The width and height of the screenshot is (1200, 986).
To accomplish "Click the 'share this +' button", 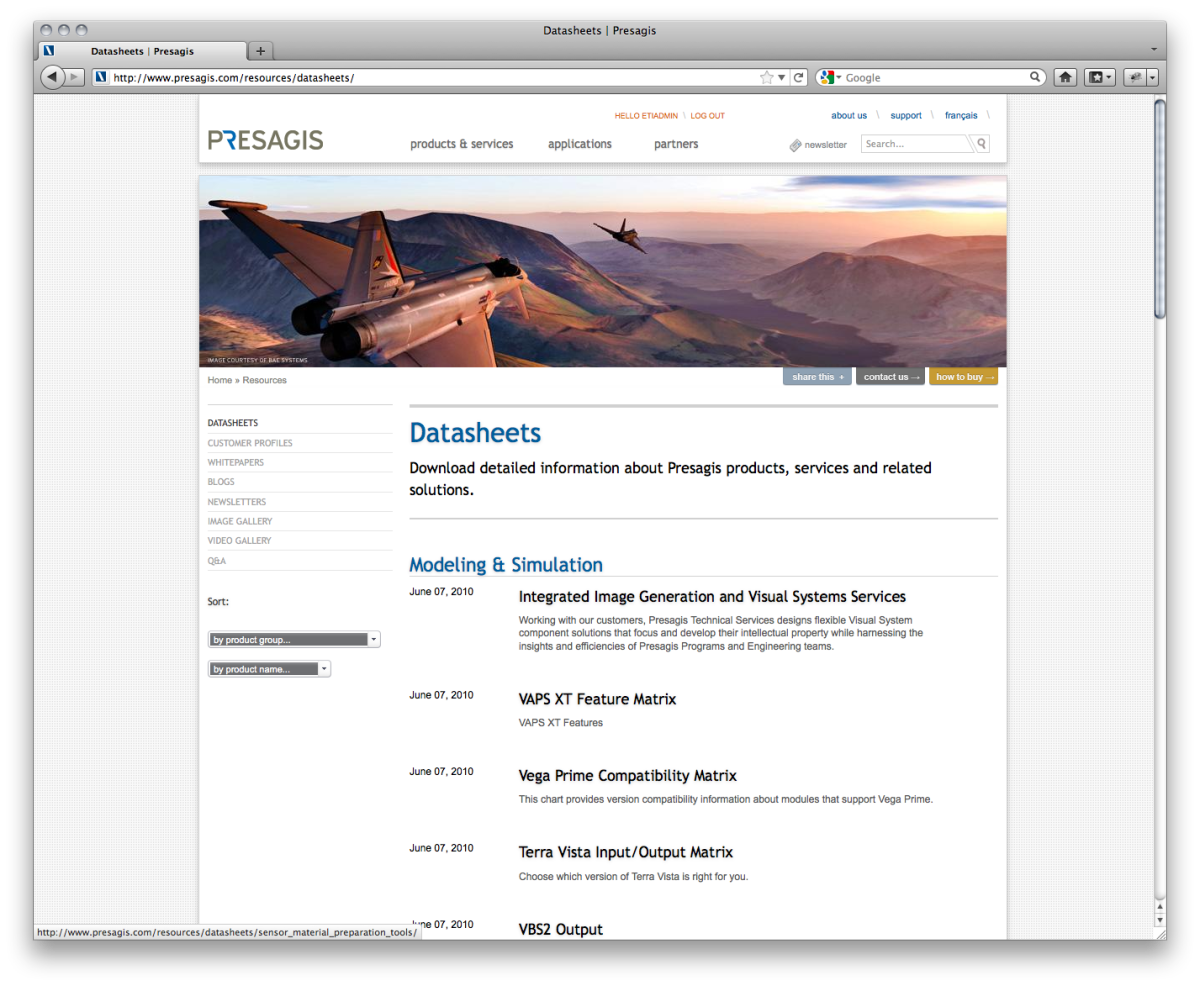I will pyautogui.click(x=817, y=377).
